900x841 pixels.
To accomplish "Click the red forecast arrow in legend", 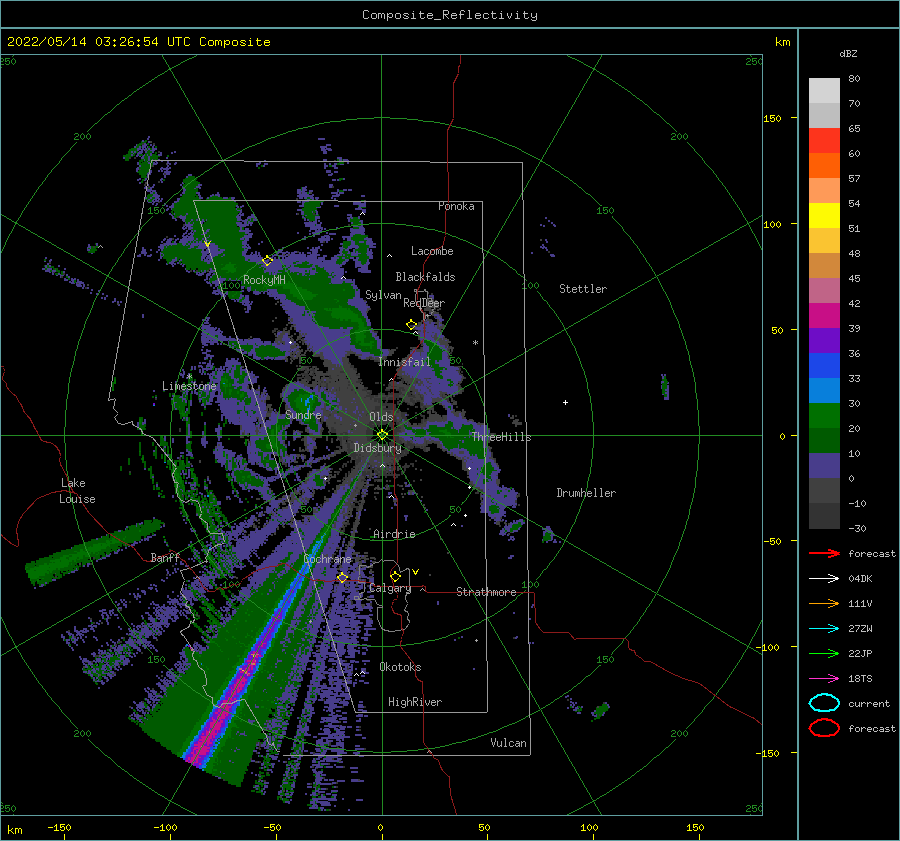I will click(824, 553).
